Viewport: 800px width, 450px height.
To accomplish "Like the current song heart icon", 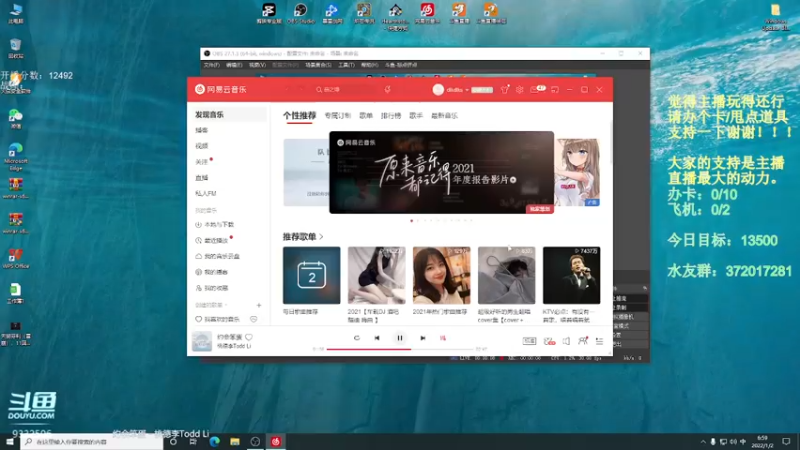I will tap(249, 337).
